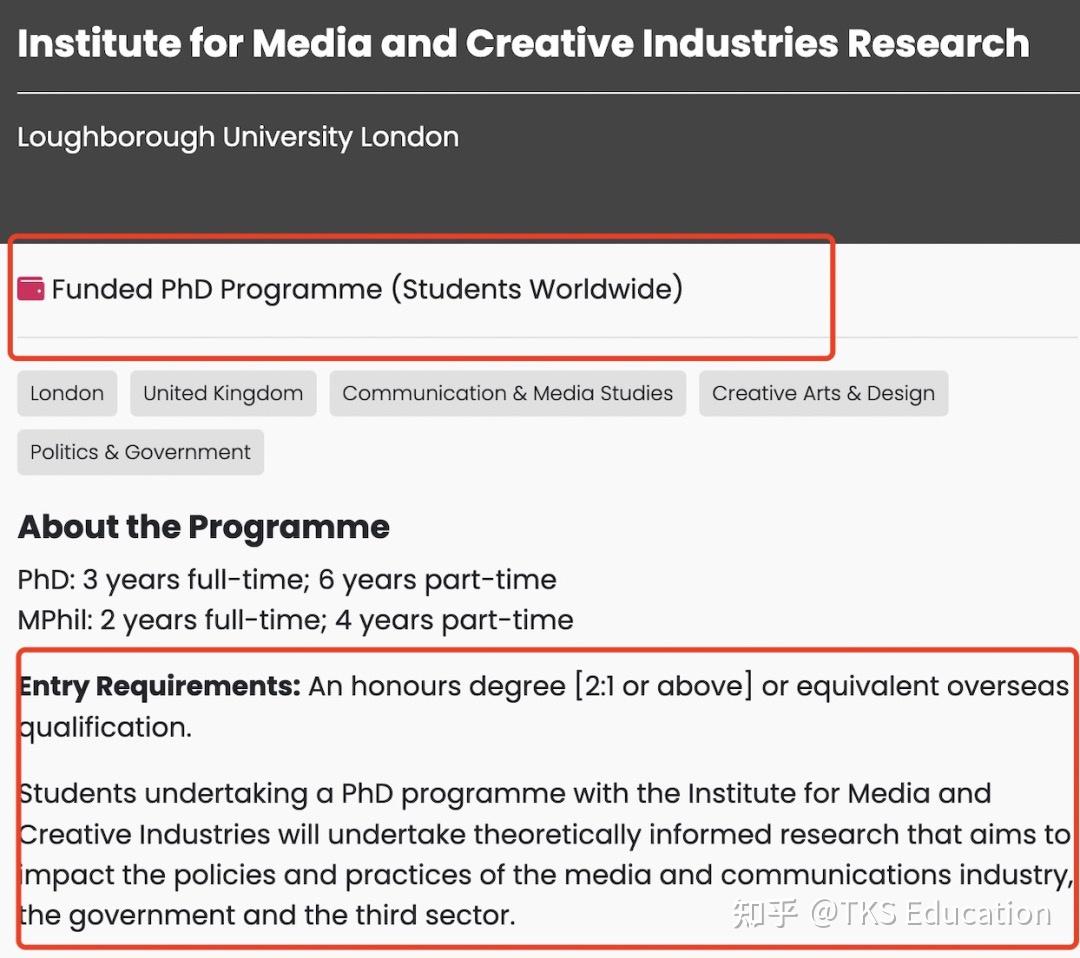Click "the government and the third sector" text
The image size is (1080, 958).
pyautogui.click(x=266, y=914)
